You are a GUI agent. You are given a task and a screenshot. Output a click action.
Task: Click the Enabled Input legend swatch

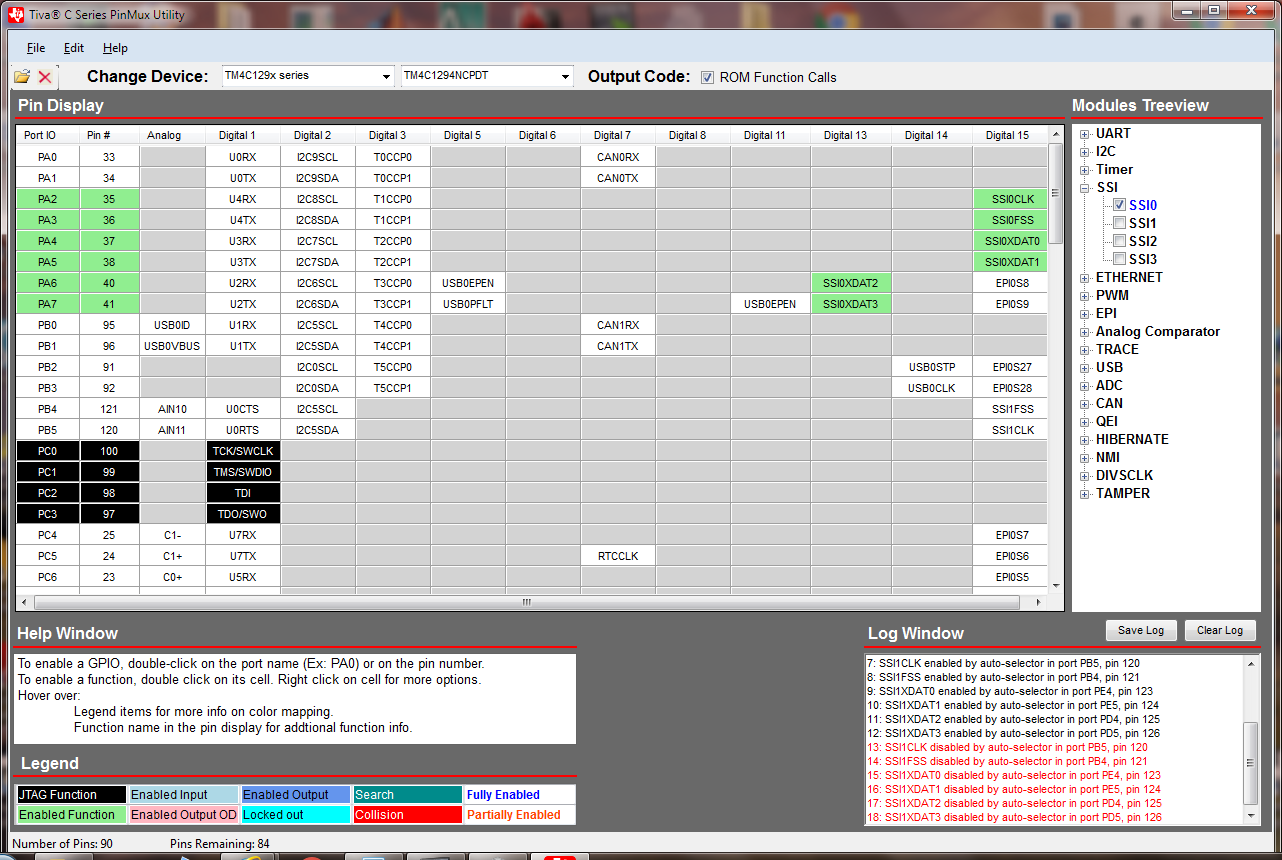(x=183, y=795)
